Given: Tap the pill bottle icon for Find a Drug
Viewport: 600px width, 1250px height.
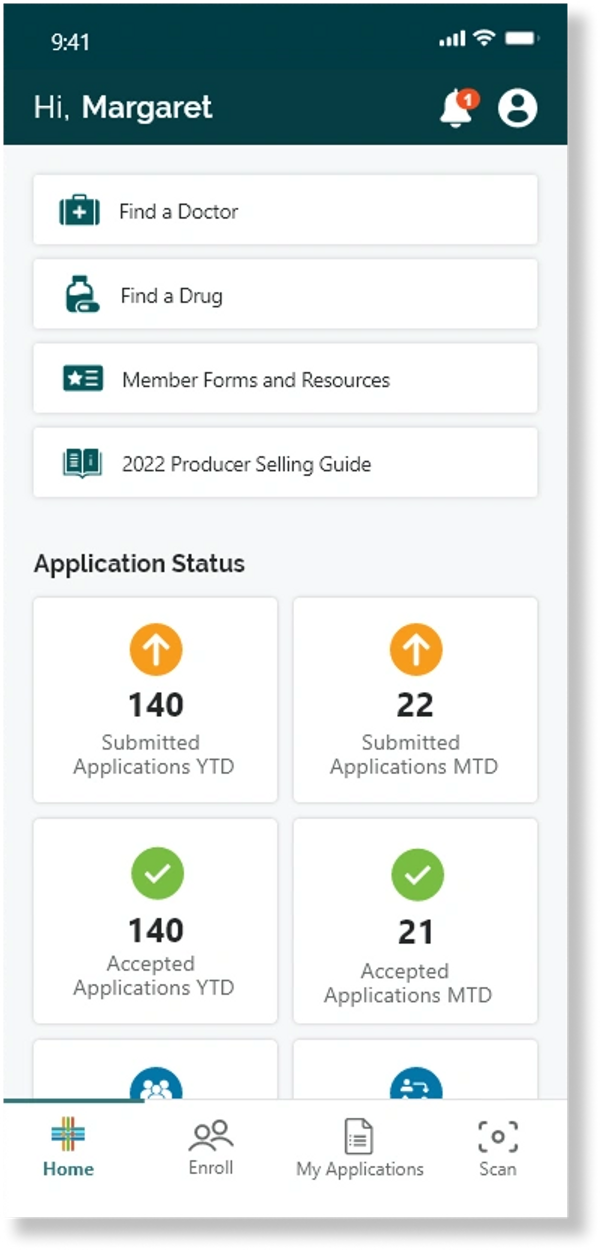Looking at the screenshot, I should point(82,295).
